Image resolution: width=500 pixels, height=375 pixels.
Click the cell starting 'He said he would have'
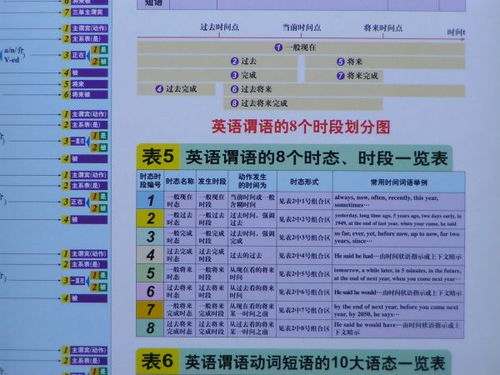[x=399, y=328]
